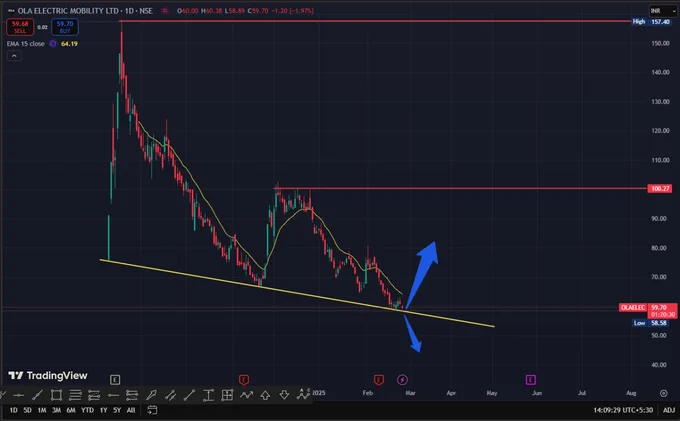This screenshot has width=680, height=421.
Task: Click the 64.19 EMA value
Action: pyautogui.click(x=69, y=44)
